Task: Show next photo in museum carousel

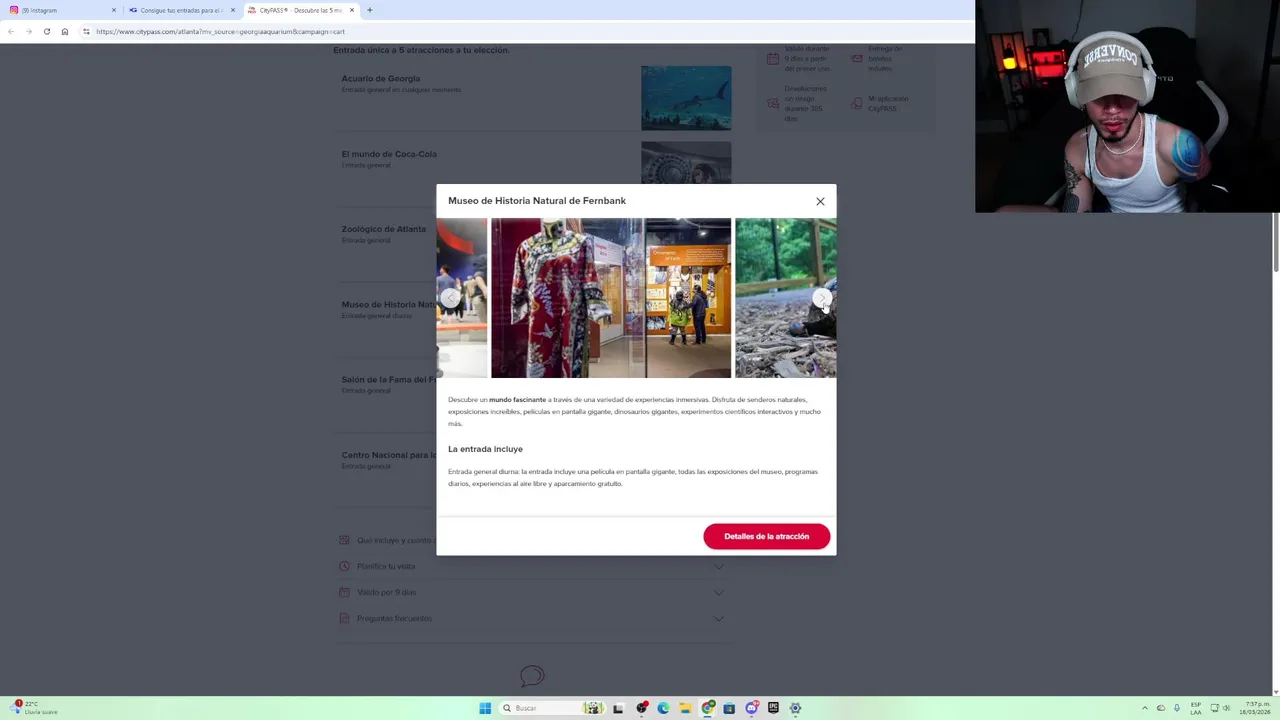Action: click(821, 298)
